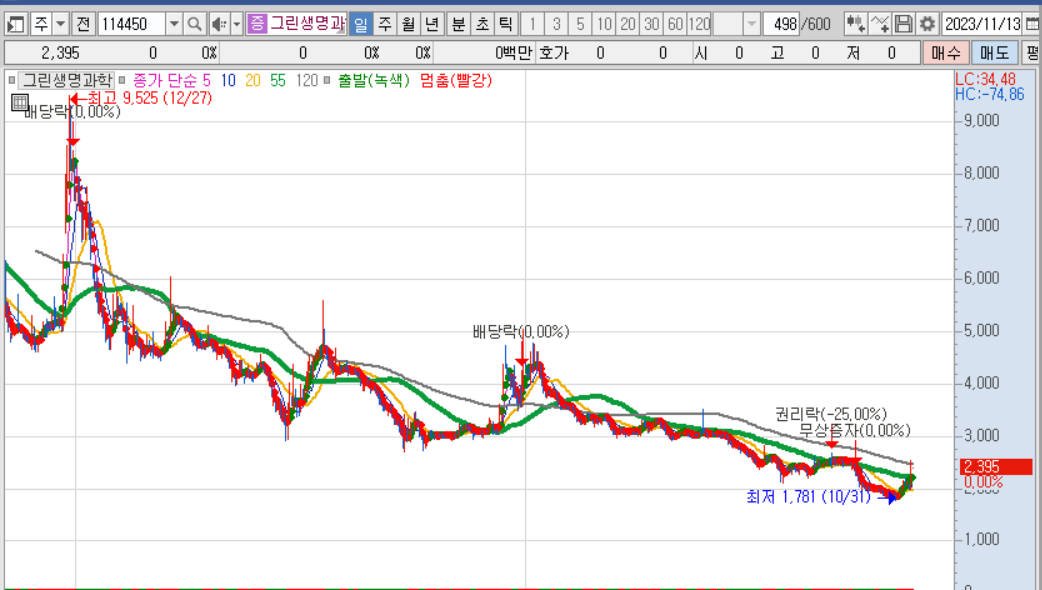Image resolution: width=1042 pixels, height=590 pixels.
Task: Switch to the 틱 tick chart
Action: (506, 25)
